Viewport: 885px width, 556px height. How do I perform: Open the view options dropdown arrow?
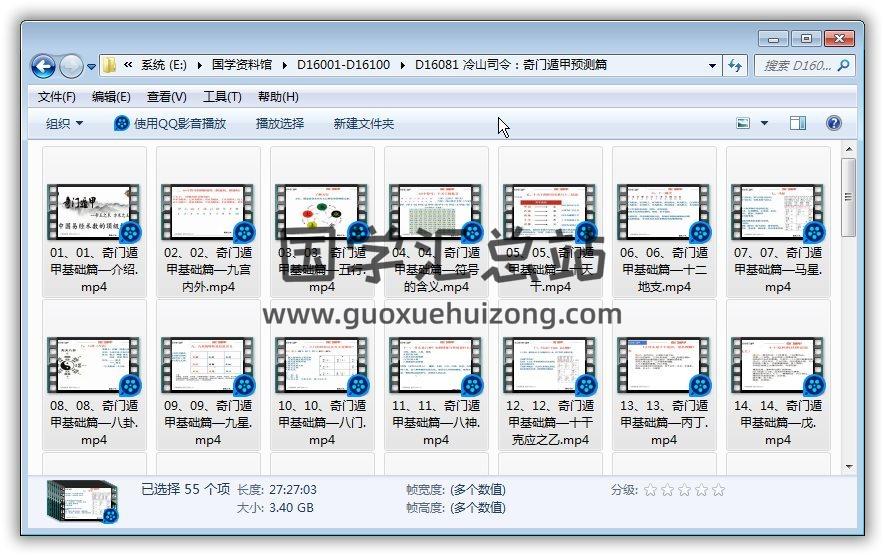coord(764,123)
